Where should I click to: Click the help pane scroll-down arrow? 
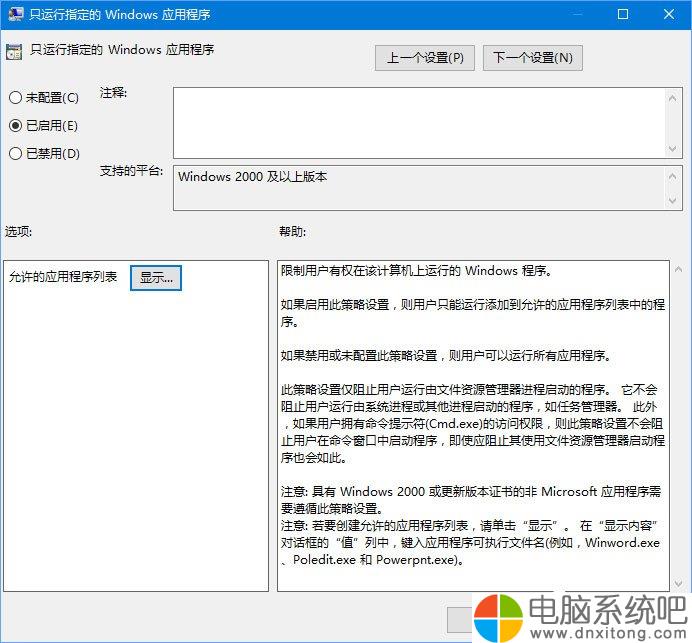pos(678,584)
